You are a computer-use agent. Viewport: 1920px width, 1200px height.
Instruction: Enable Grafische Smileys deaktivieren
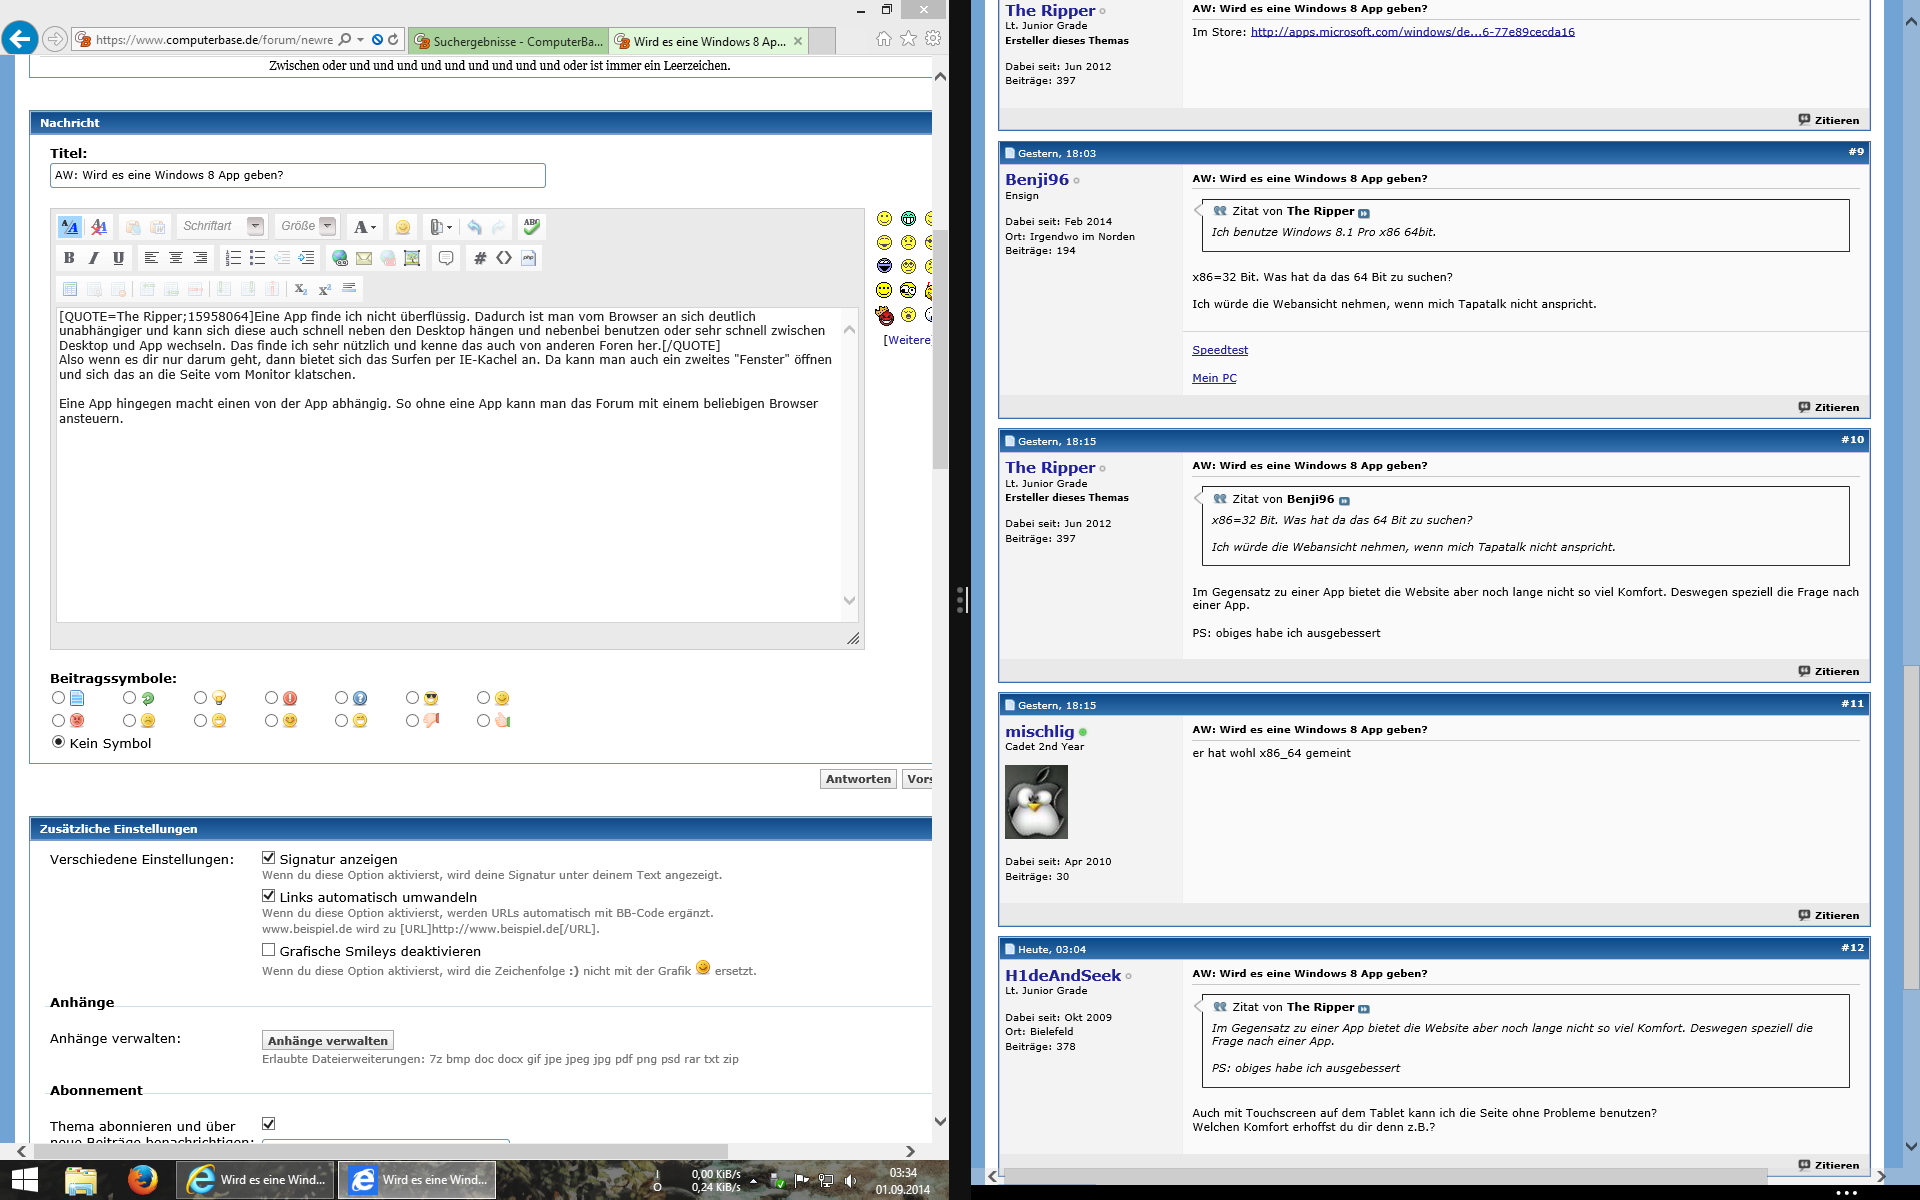269,950
